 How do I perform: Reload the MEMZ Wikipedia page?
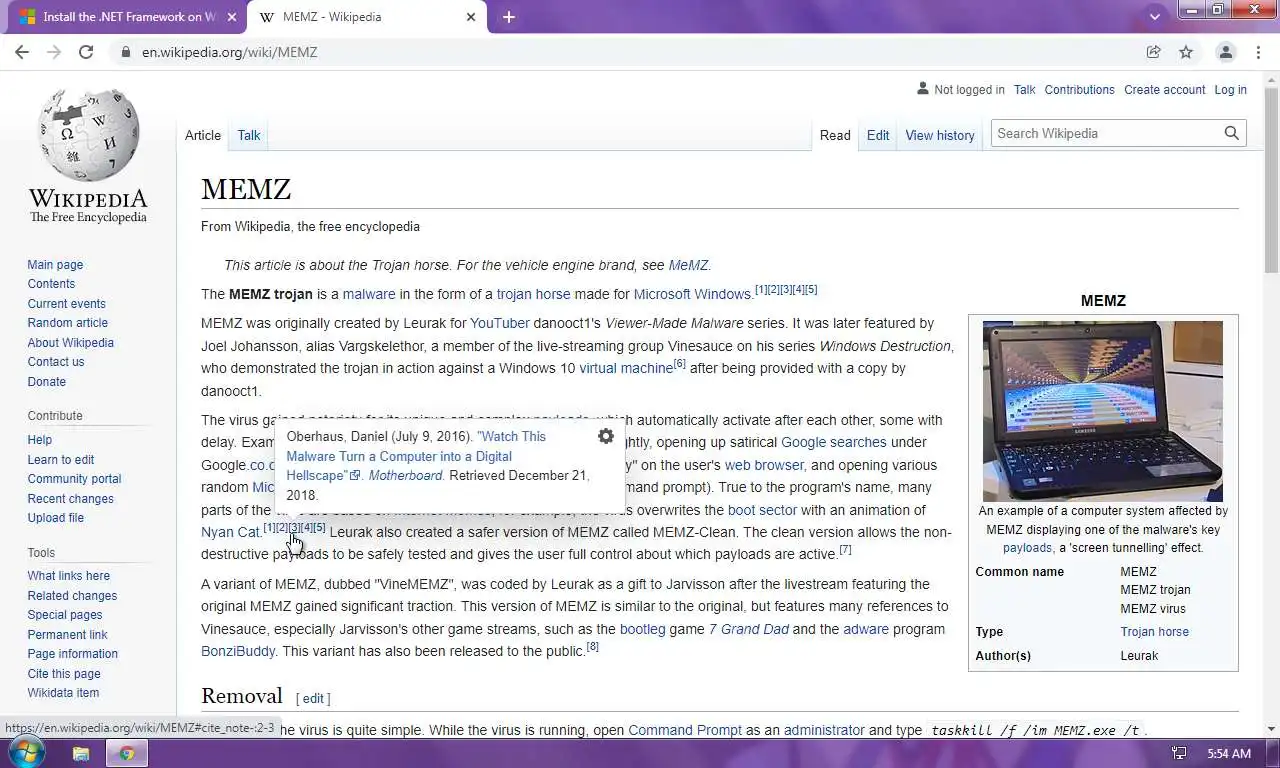(x=86, y=52)
